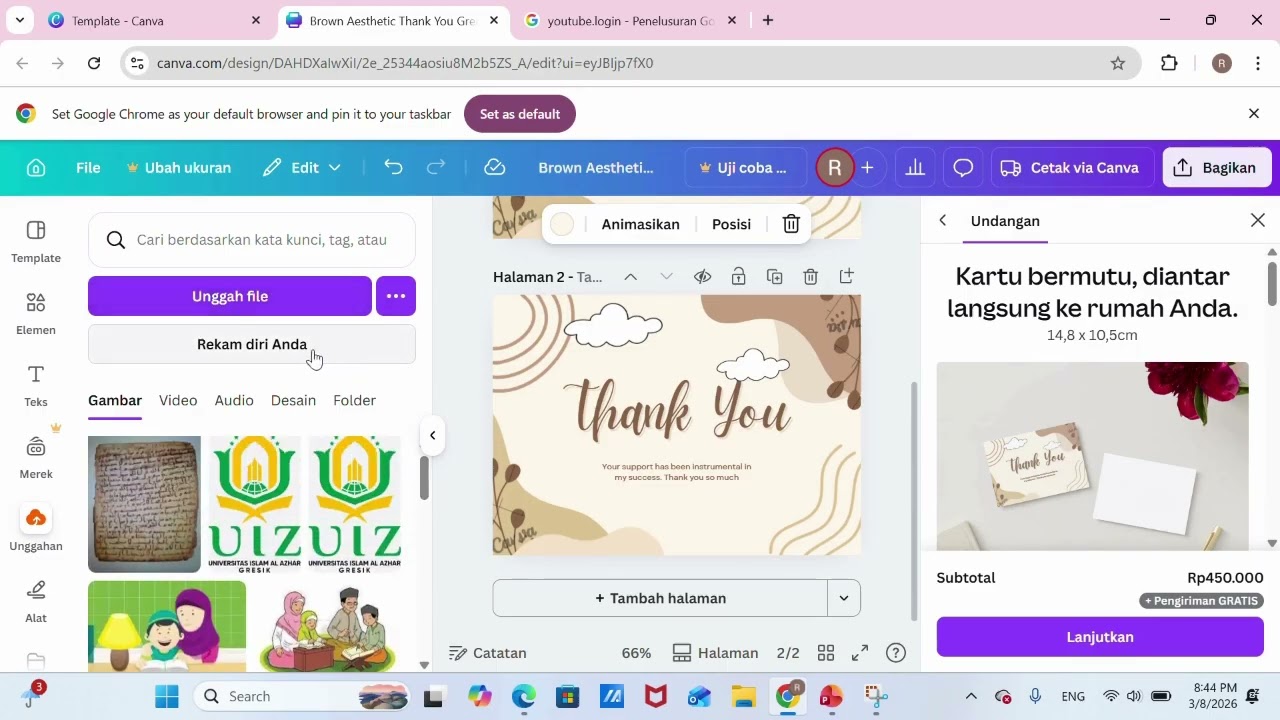The height and width of the screenshot is (720, 1280).
Task: Move page 2 up with chevron
Action: tap(630, 276)
